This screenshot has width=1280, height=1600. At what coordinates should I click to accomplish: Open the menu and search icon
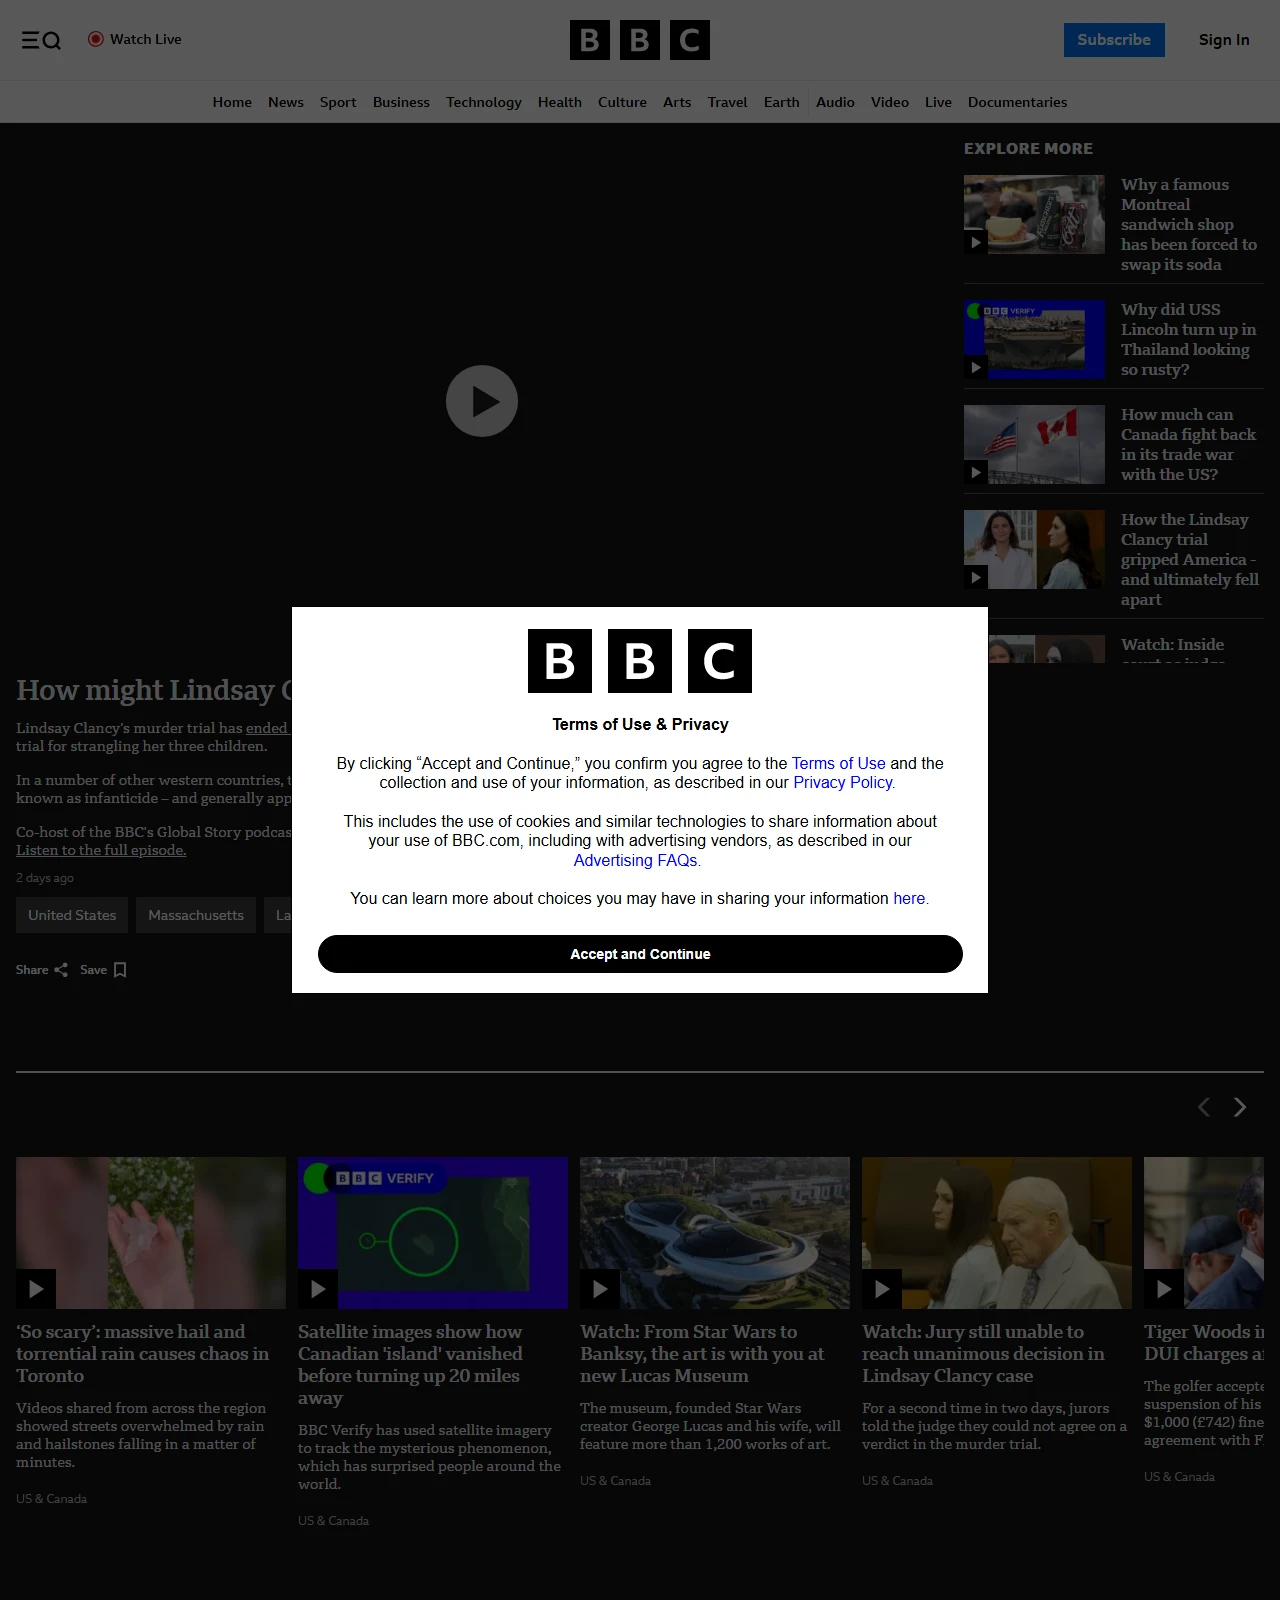[41, 40]
